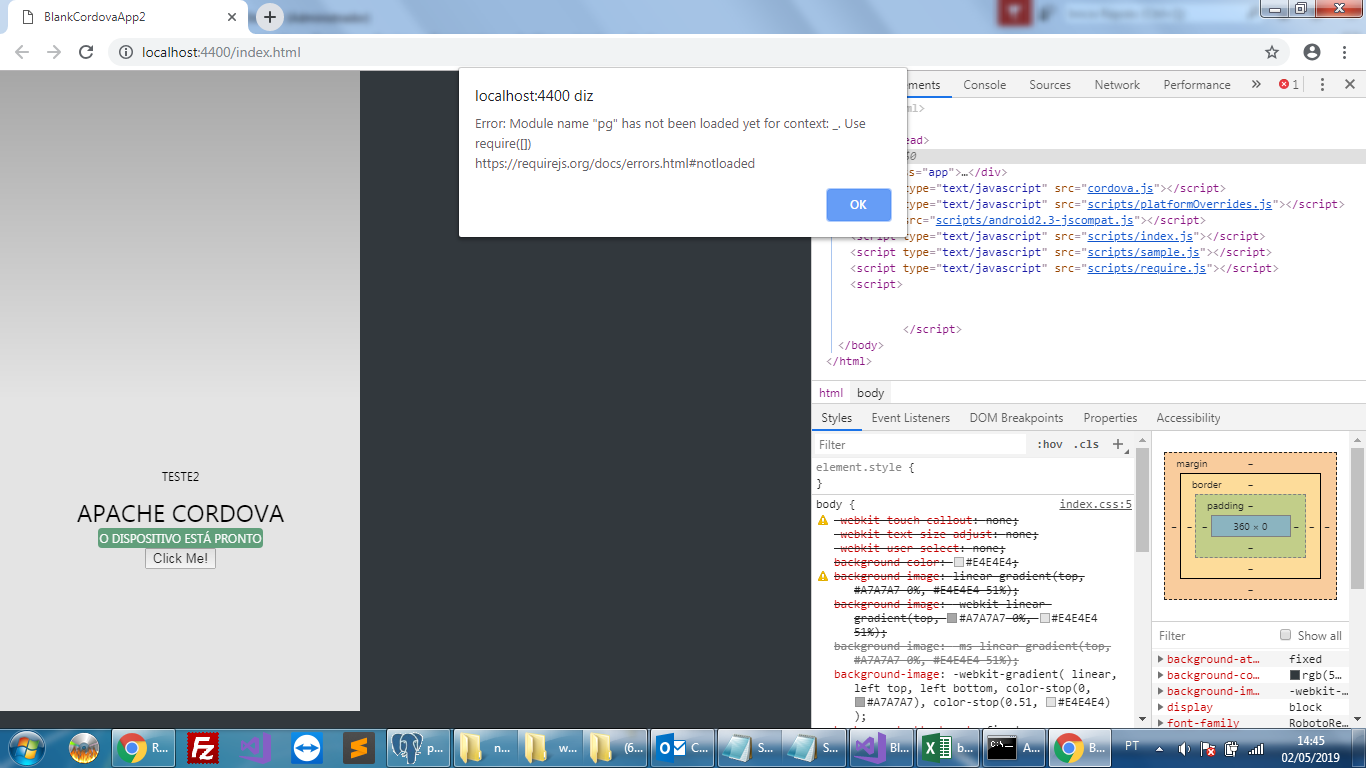This screenshot has width=1366, height=768.
Task: Open the index.css:5 stylesheet link
Action: [x=1095, y=505]
